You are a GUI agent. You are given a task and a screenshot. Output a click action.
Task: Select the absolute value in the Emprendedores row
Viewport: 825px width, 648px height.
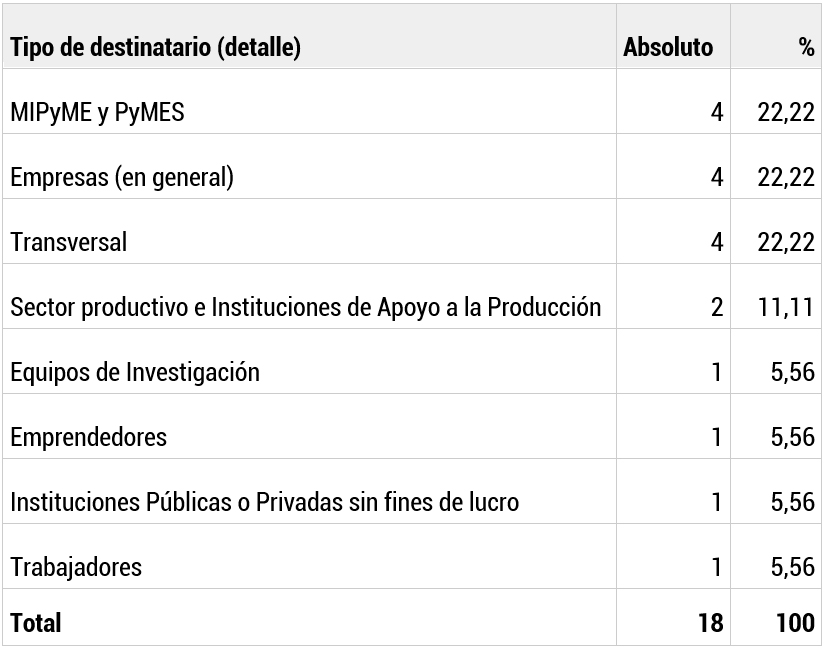click(716, 437)
